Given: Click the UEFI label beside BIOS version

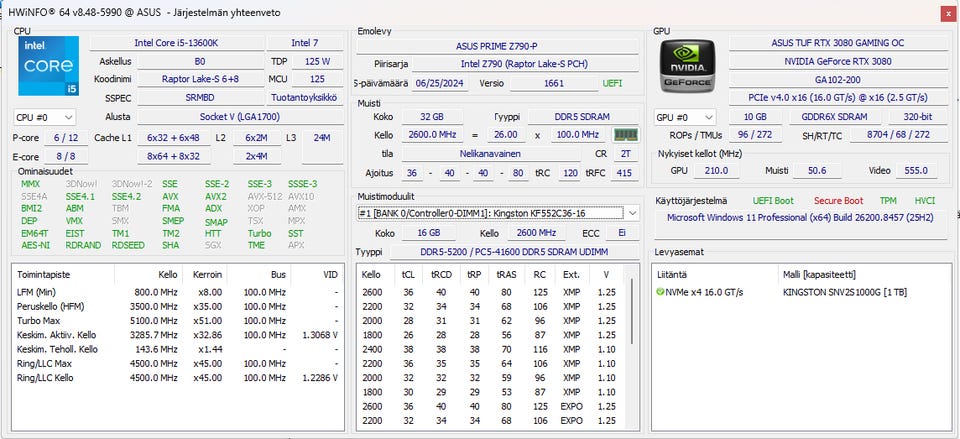Looking at the screenshot, I should (612, 83).
